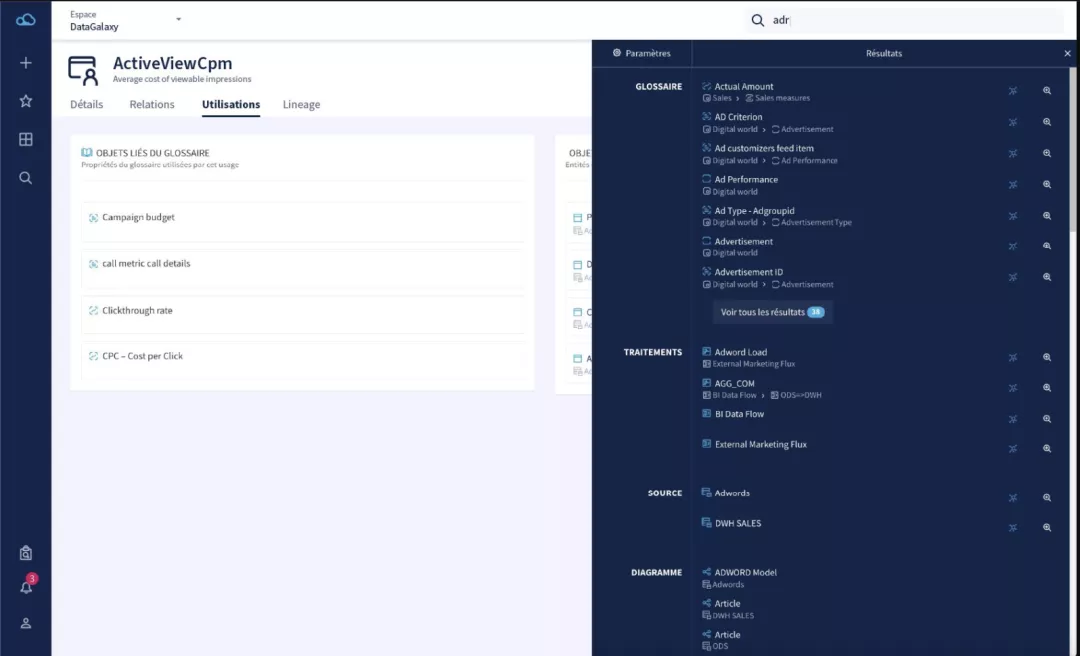Click zoom magnifier icon for Advertisement row
1080x656 pixels.
[1047, 246]
